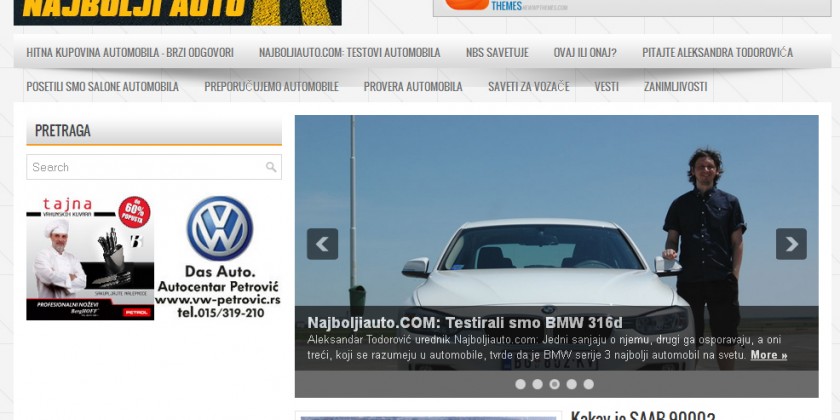840x420 pixels.
Task: Open the Volkswagen Autocentar Petrović ad
Action: (x=218, y=258)
